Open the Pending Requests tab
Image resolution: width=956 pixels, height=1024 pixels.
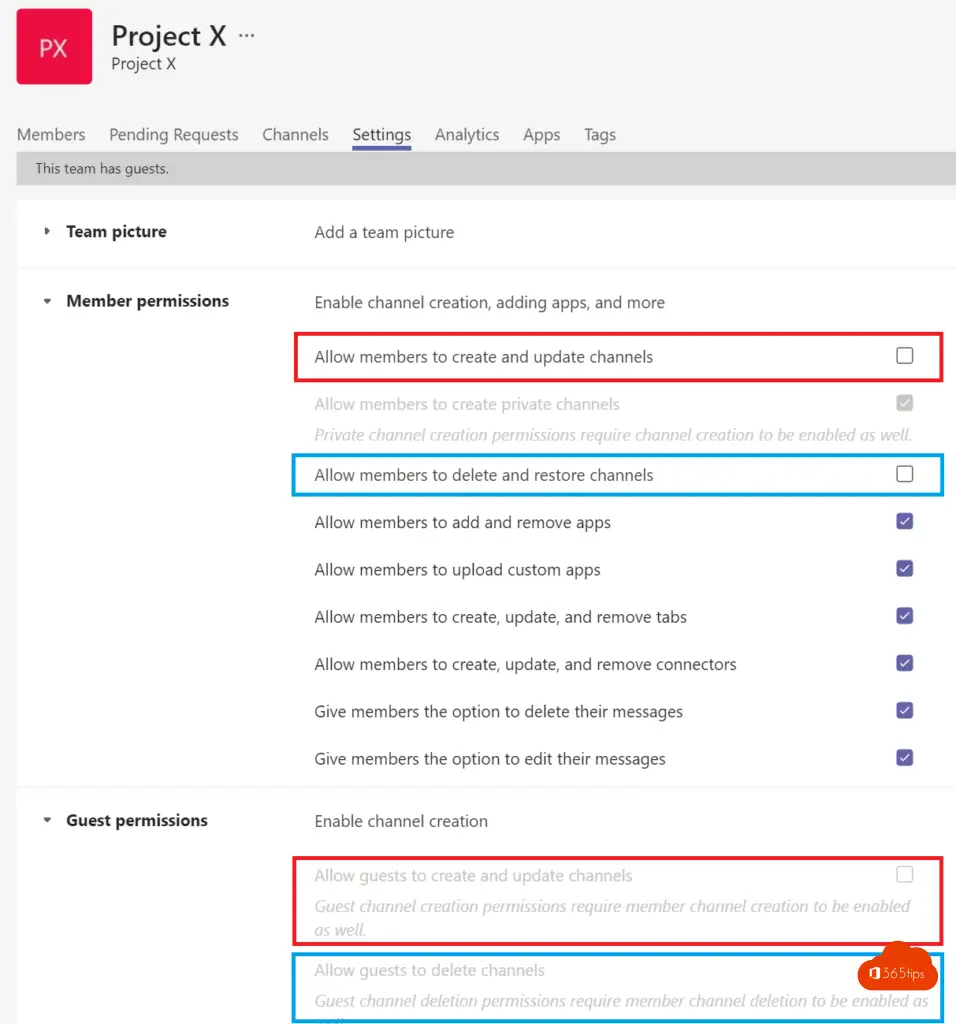(x=174, y=135)
